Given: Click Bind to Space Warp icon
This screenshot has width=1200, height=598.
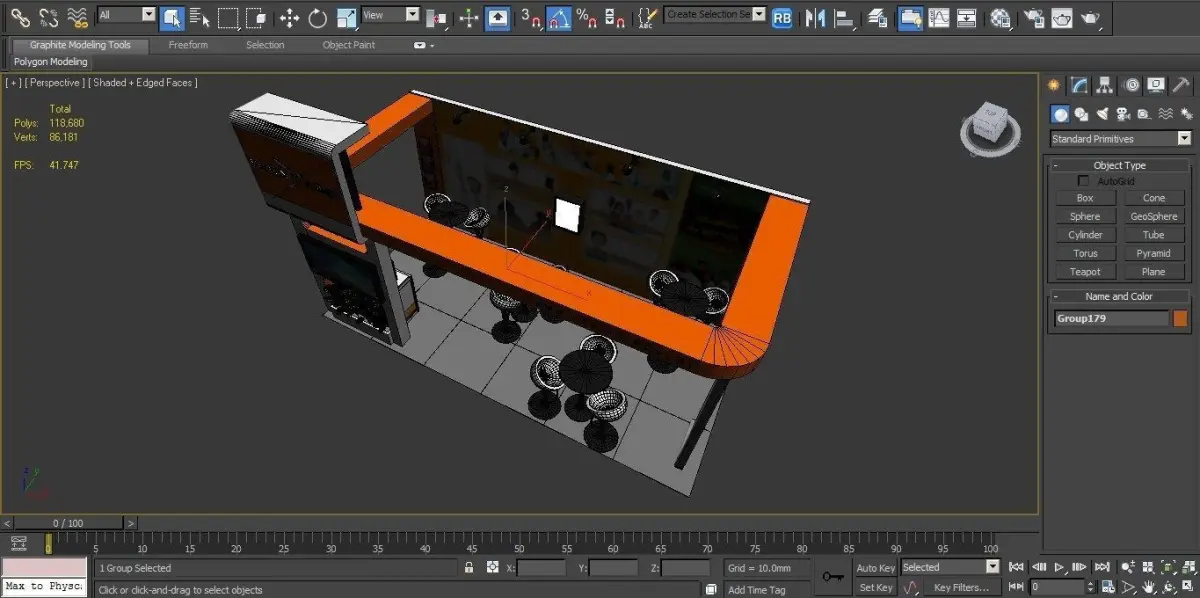Looking at the screenshot, I should [x=77, y=17].
